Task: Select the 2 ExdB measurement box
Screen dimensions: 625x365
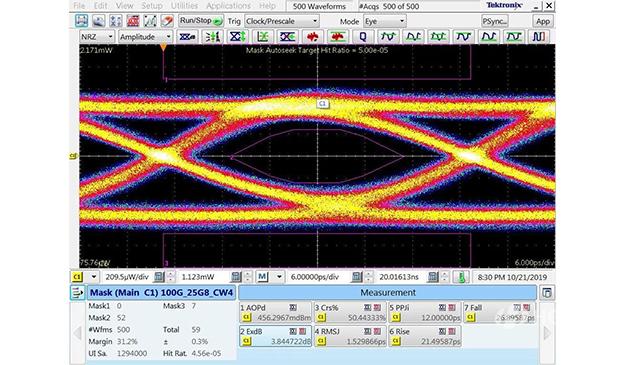Action: click(x=275, y=336)
